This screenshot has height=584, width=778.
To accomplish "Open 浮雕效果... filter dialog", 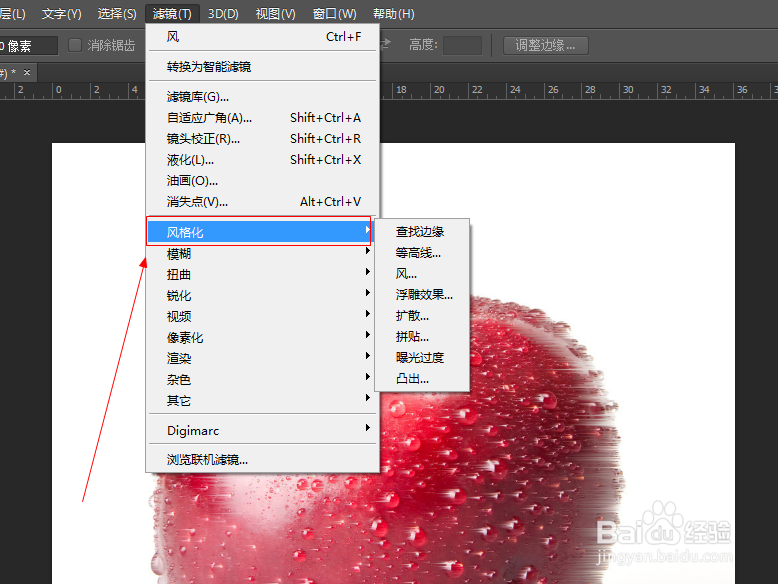I will click(x=422, y=295).
